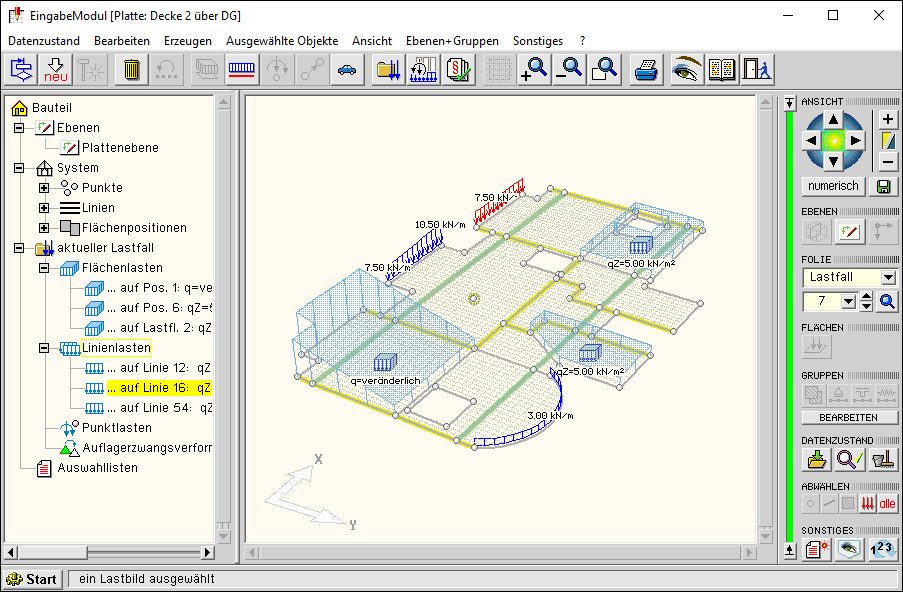
Task: Toggle the Plattenebene layer button under EBENEN
Action: [850, 232]
